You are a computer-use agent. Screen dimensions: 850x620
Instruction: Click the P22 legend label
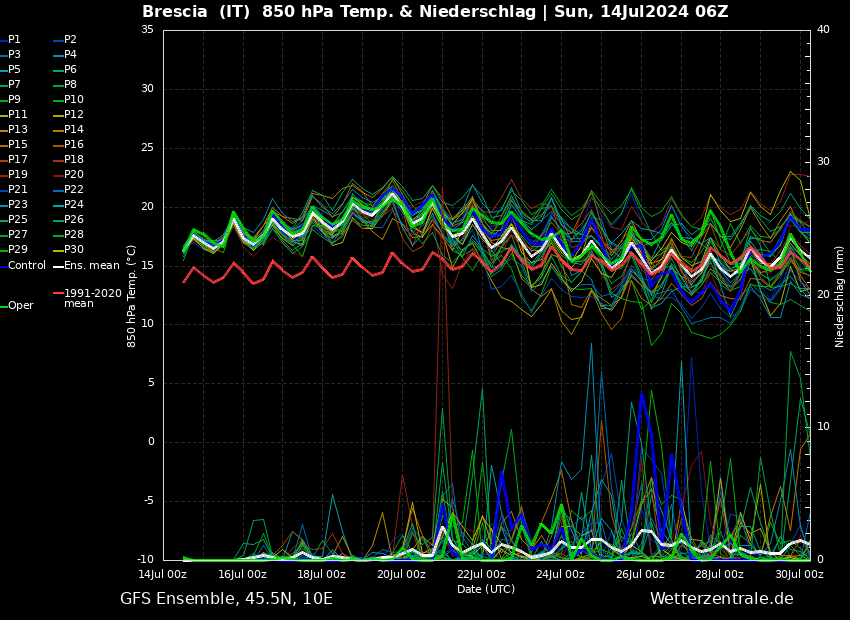click(74, 190)
